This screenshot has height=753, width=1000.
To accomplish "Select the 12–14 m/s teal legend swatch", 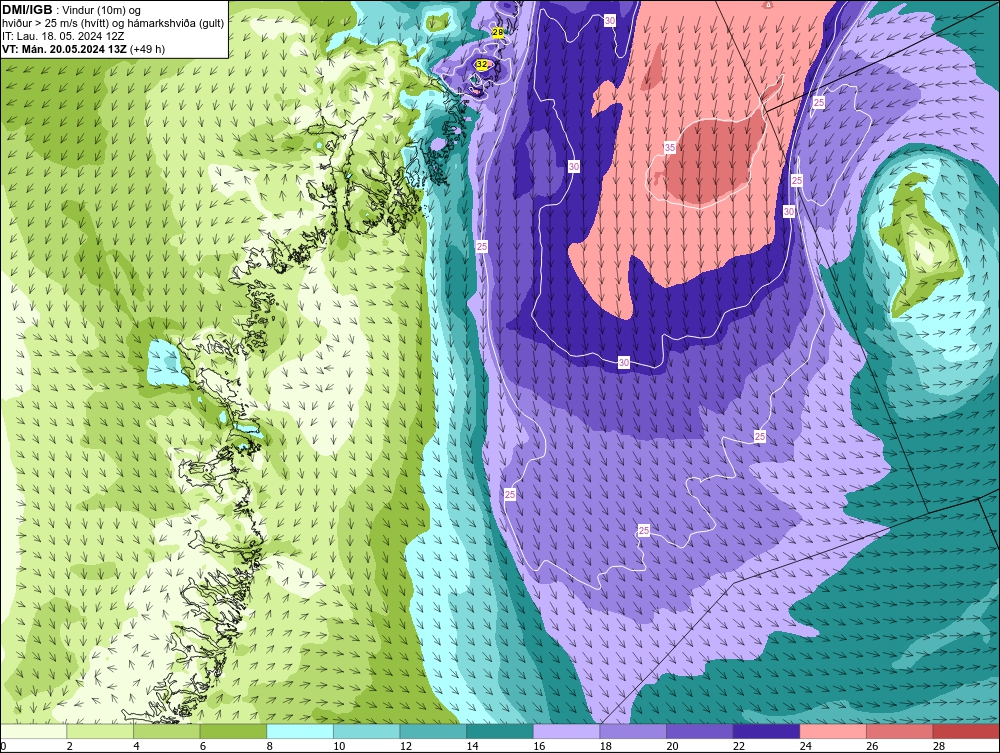I will coord(433,731).
